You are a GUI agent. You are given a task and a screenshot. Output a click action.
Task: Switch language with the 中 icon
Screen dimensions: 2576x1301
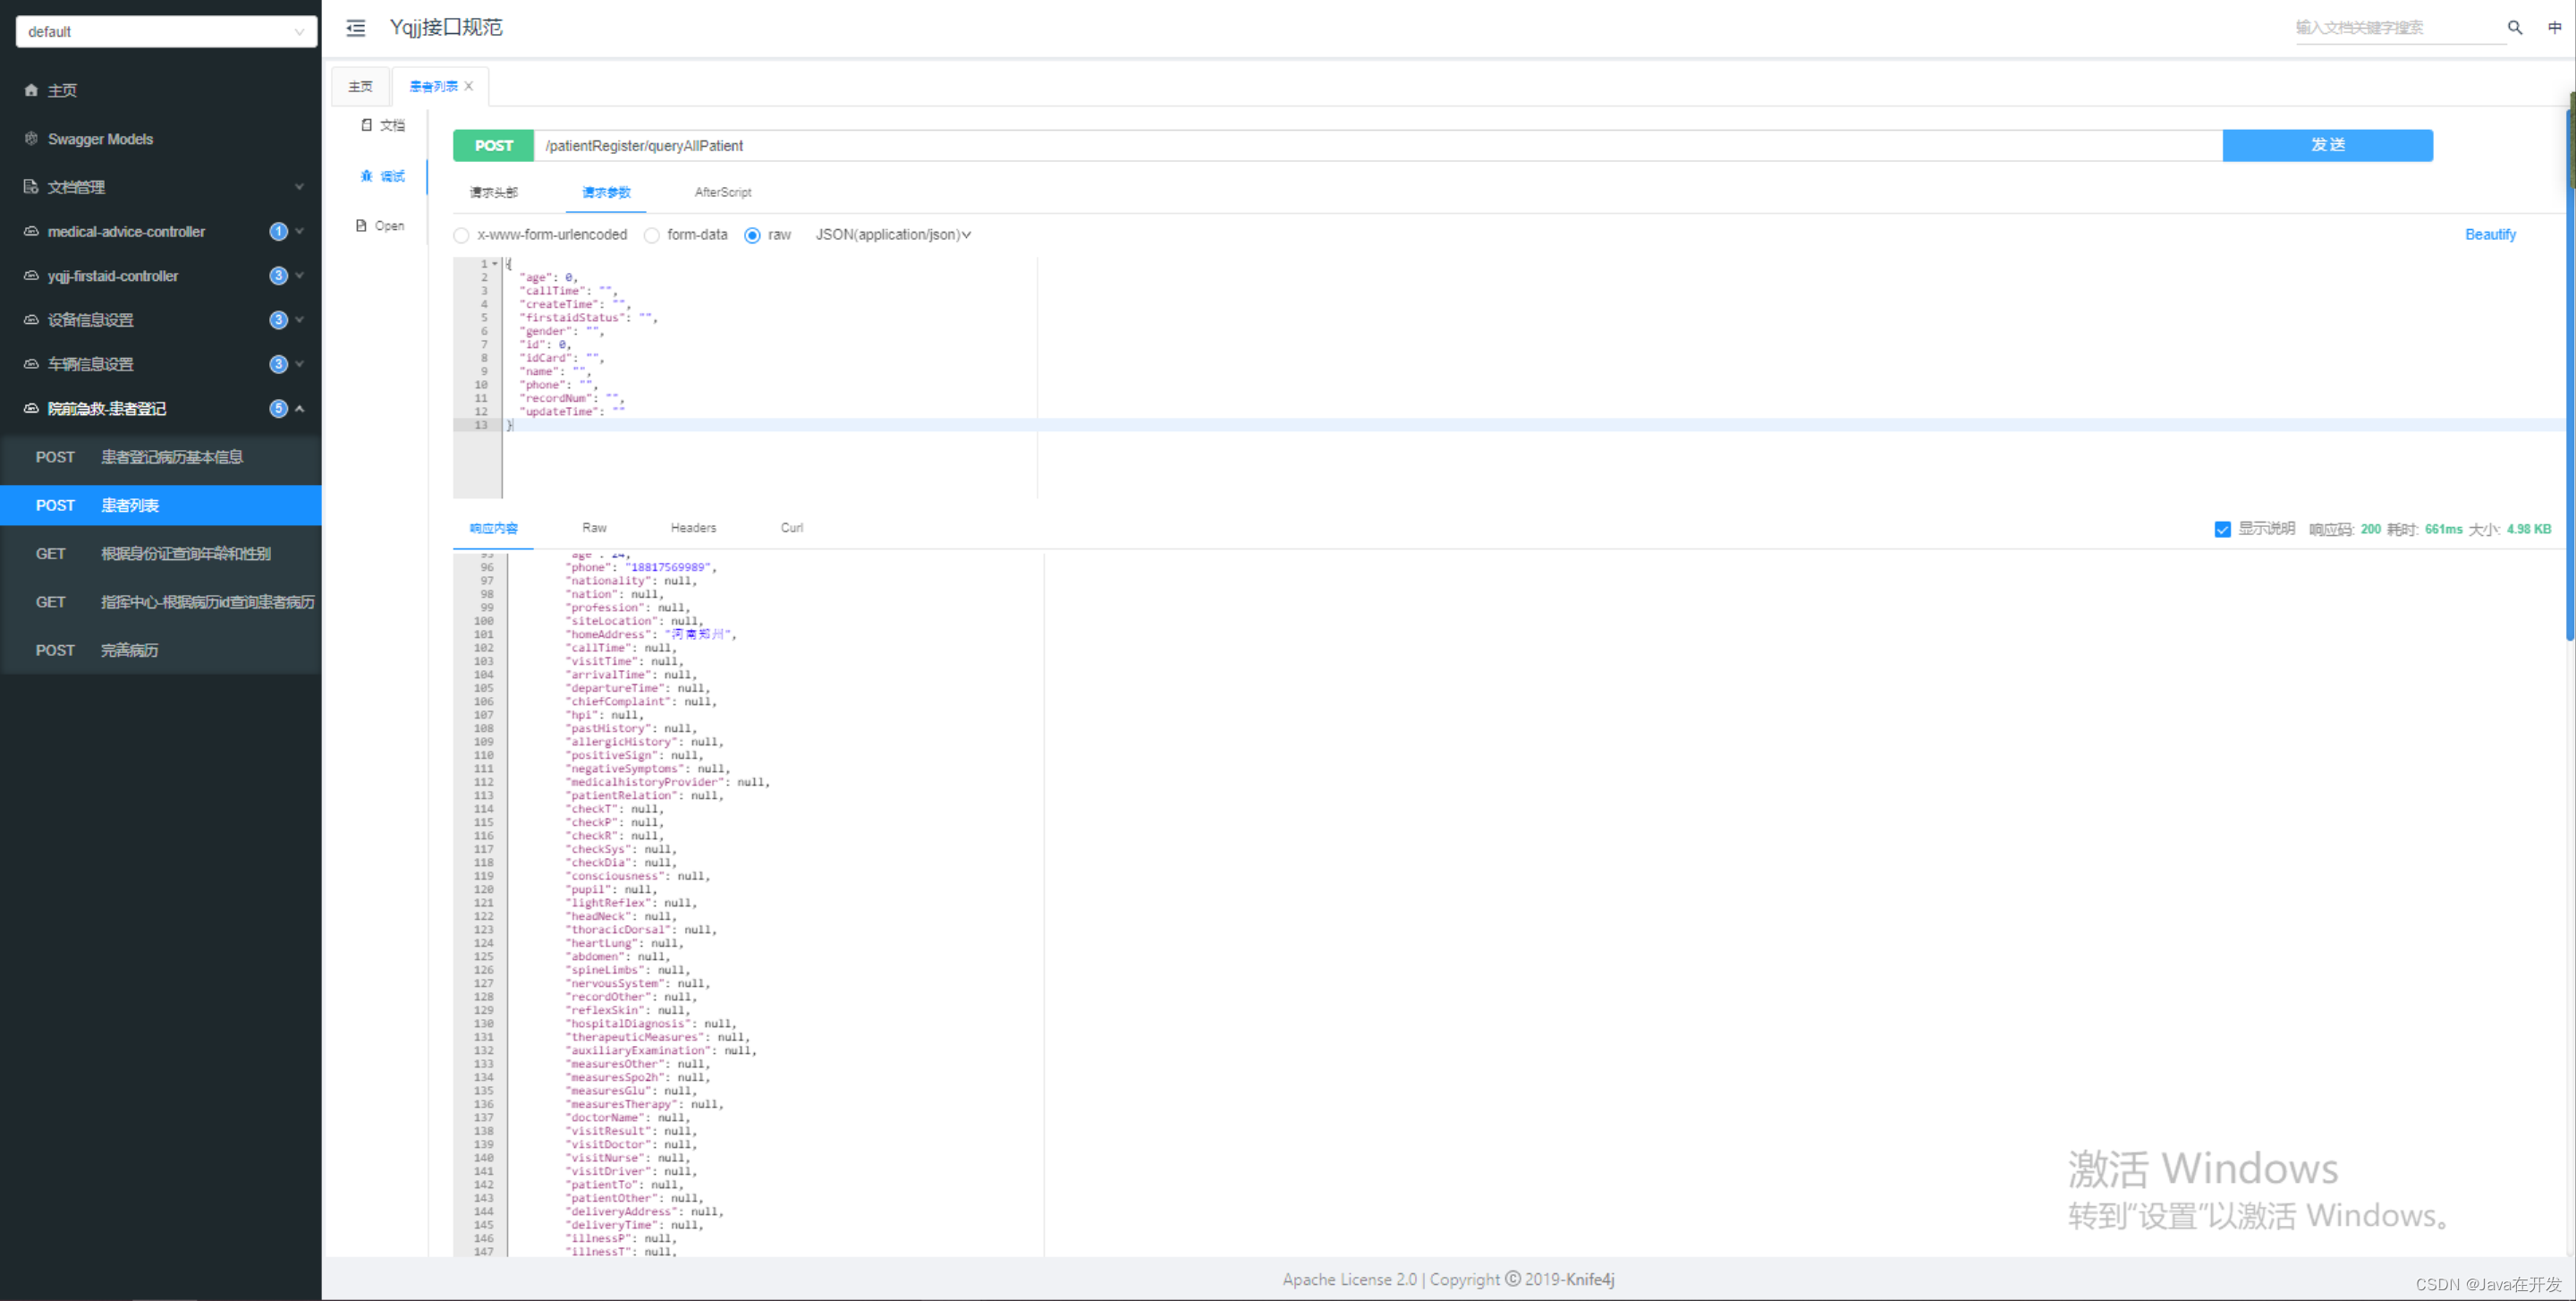2554,28
